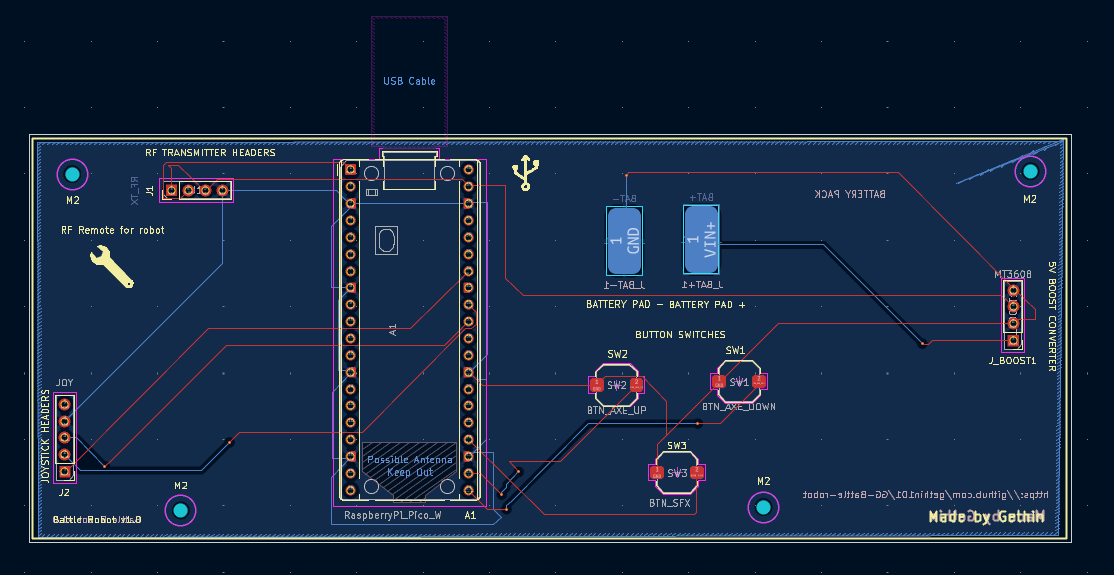Select the SW1 BTN_AXE_DOWN switch footprint
This screenshot has width=1114, height=575.
coord(740,382)
